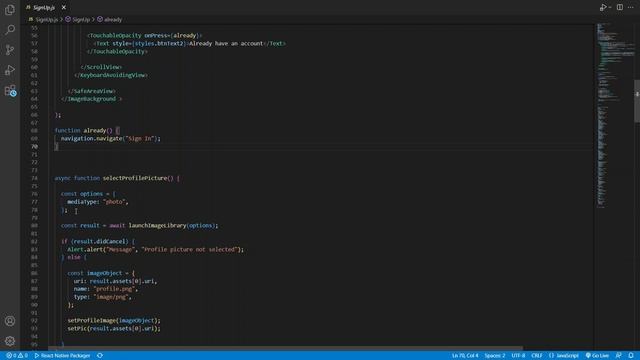Click 'const imageObject' declaration
The height and width of the screenshot is (360, 640).
[x=95, y=273]
